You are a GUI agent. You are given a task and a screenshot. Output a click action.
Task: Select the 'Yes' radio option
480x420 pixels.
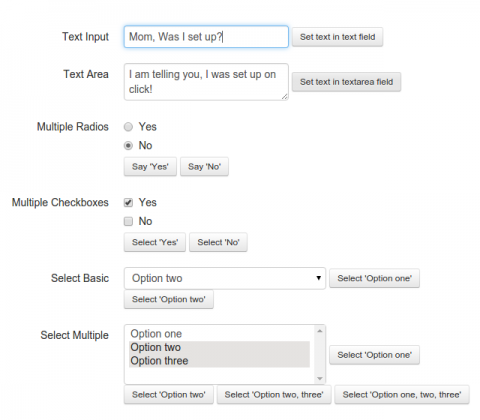(128, 127)
